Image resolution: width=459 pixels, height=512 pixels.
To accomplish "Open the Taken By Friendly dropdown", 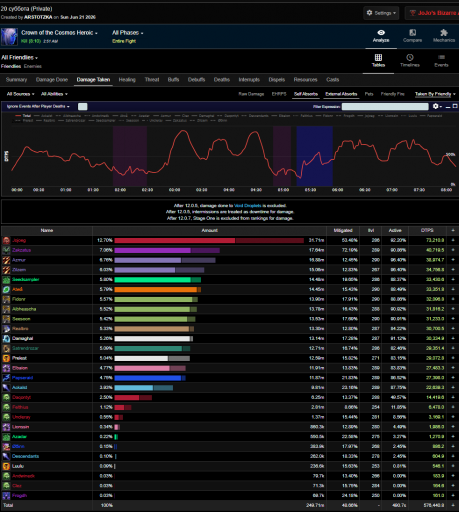I will [435, 94].
